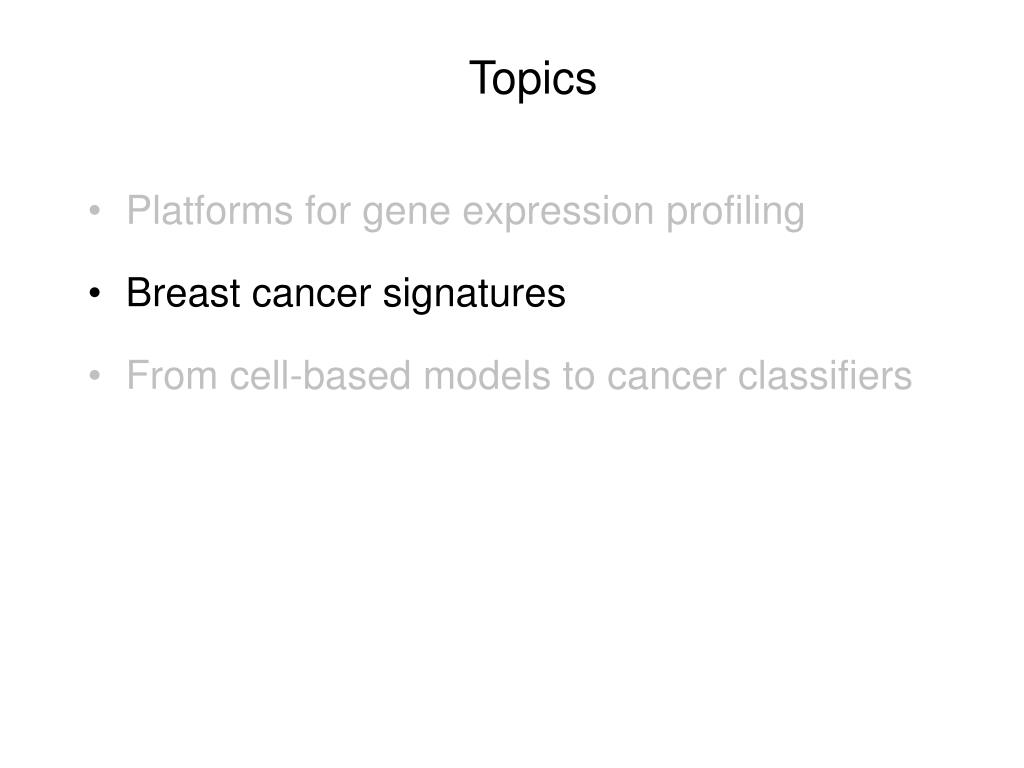
Task: Click the word for in the first bullet
Action: 327,210
